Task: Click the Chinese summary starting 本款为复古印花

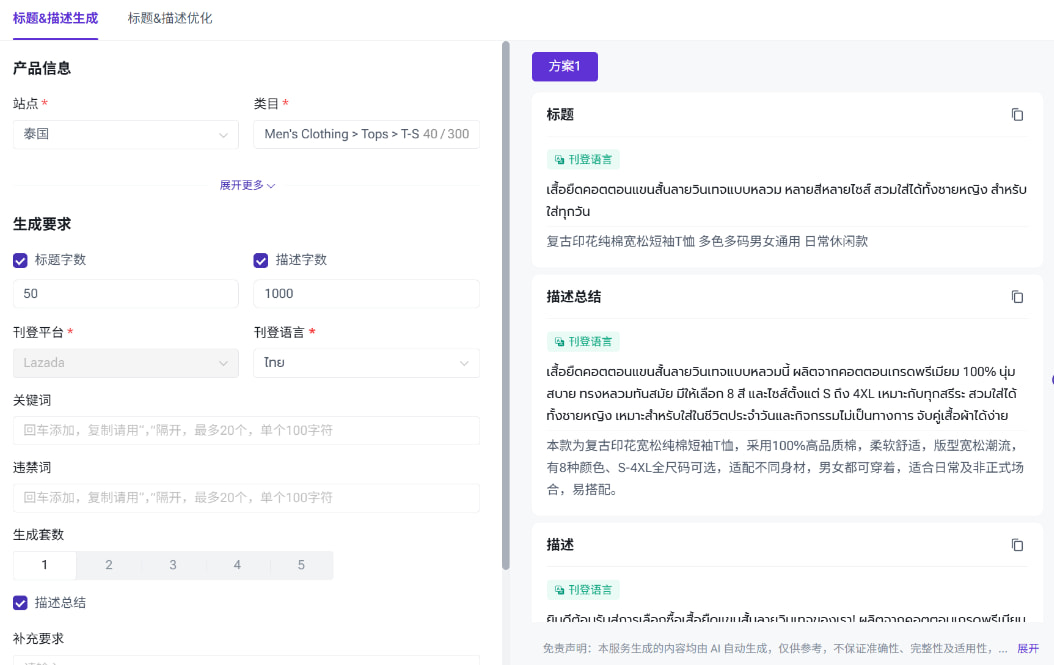Action: (x=785, y=467)
